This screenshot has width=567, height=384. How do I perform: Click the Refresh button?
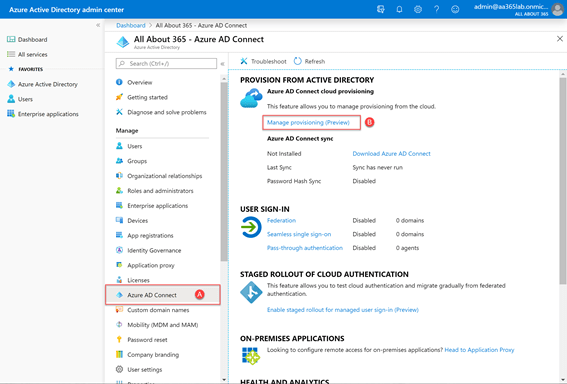click(x=310, y=61)
